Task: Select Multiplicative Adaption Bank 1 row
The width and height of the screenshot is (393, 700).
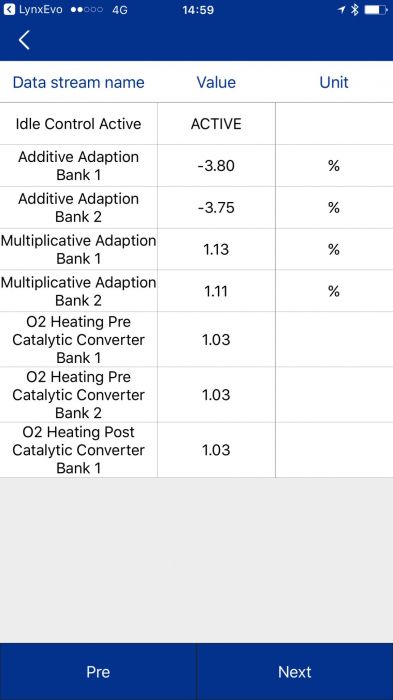Action: 196,249
